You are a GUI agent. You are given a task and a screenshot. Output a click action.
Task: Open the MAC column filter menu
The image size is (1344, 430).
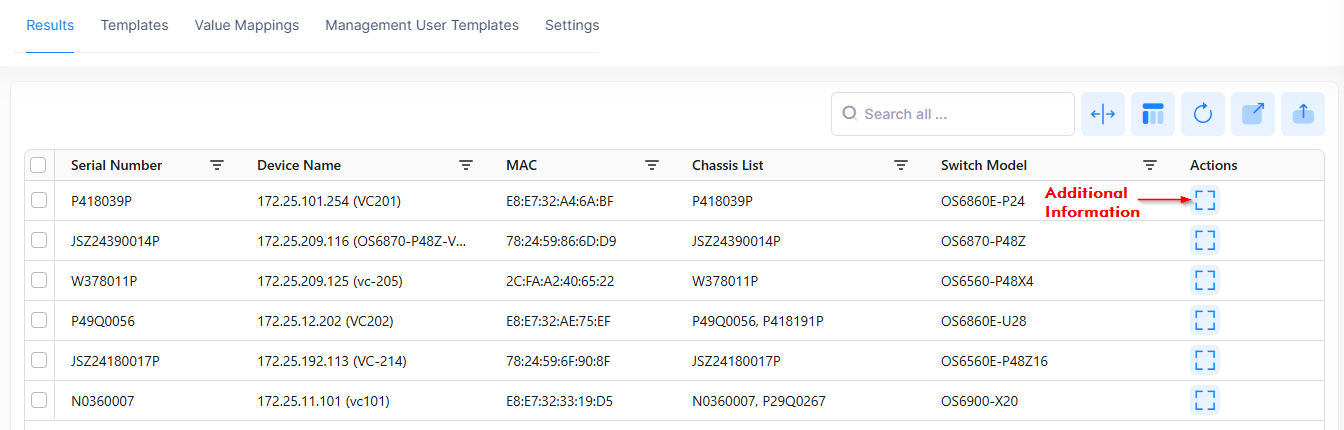coord(652,165)
